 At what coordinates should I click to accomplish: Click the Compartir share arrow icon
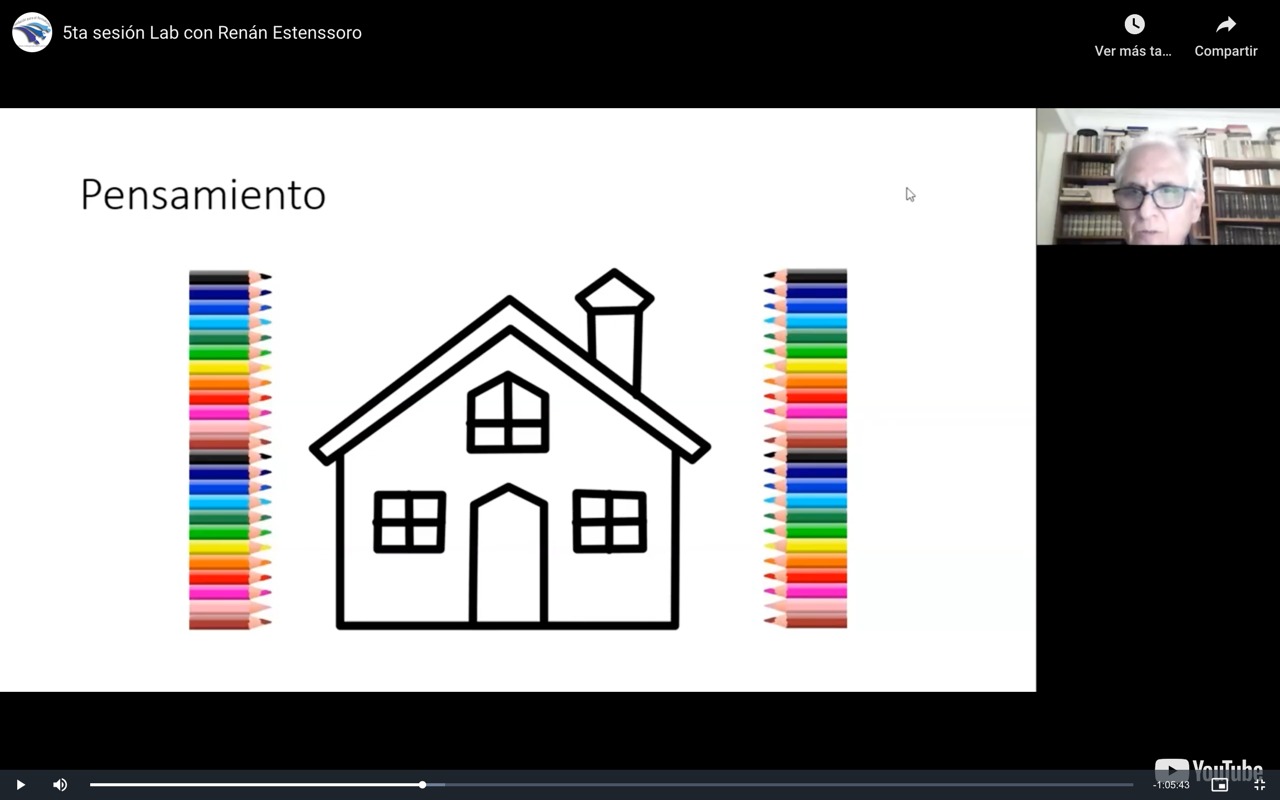click(1225, 25)
